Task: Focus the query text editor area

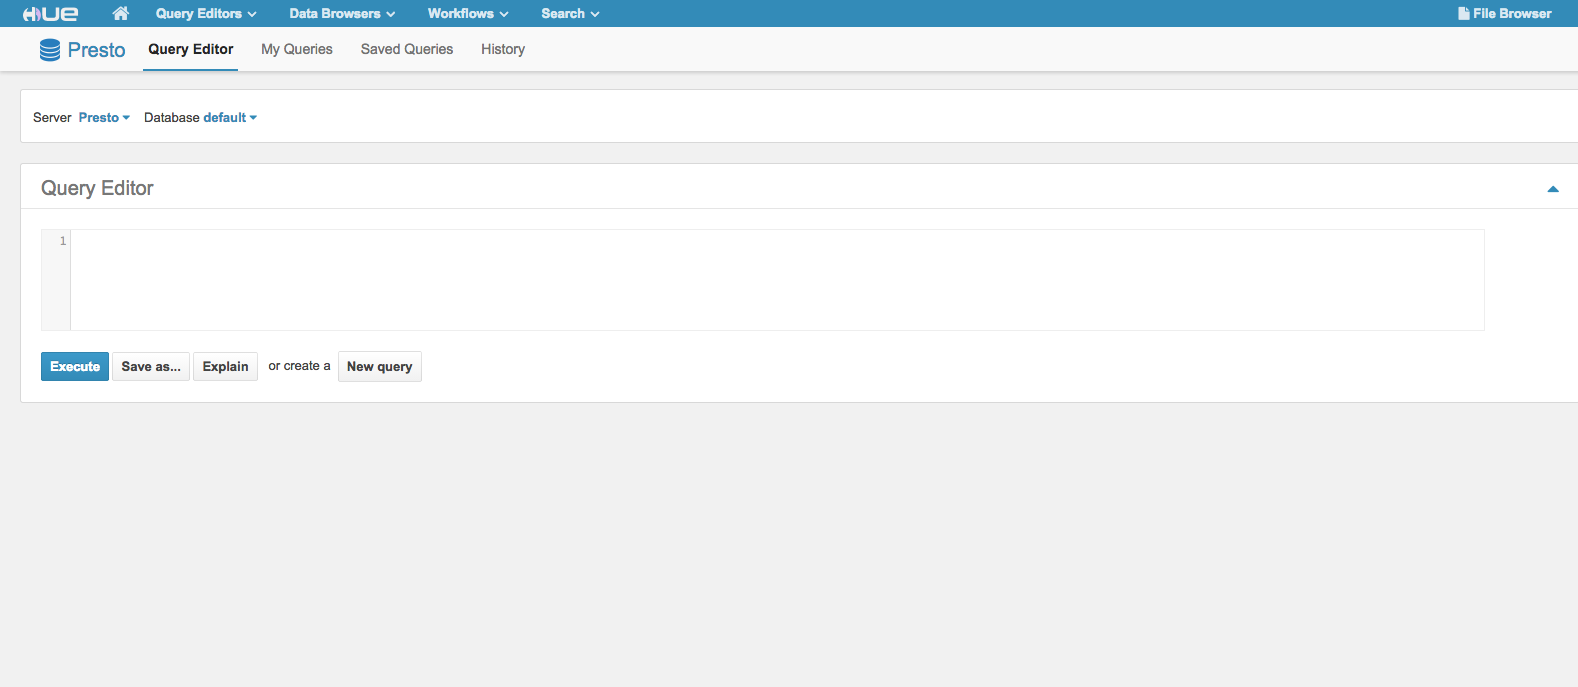Action: coord(776,280)
